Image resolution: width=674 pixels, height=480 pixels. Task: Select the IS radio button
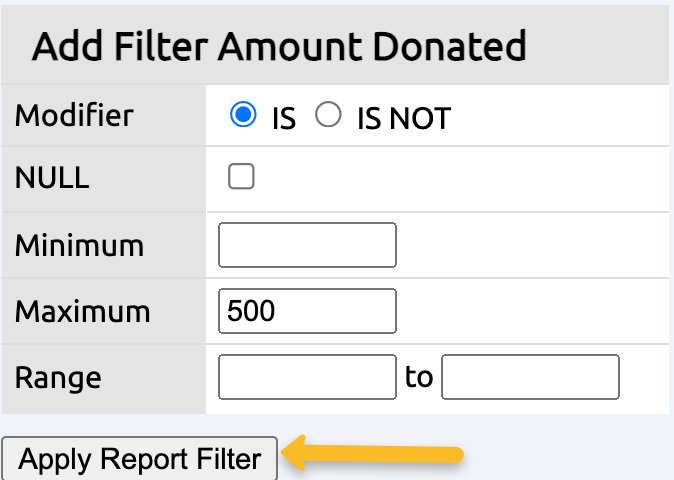(242, 116)
